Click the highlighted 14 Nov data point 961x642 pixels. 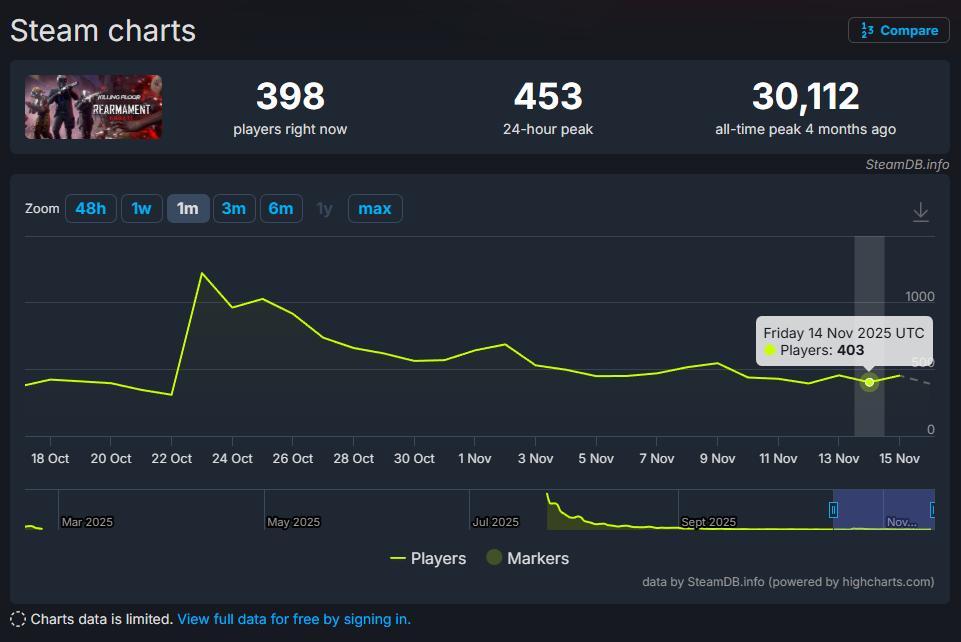[869, 382]
